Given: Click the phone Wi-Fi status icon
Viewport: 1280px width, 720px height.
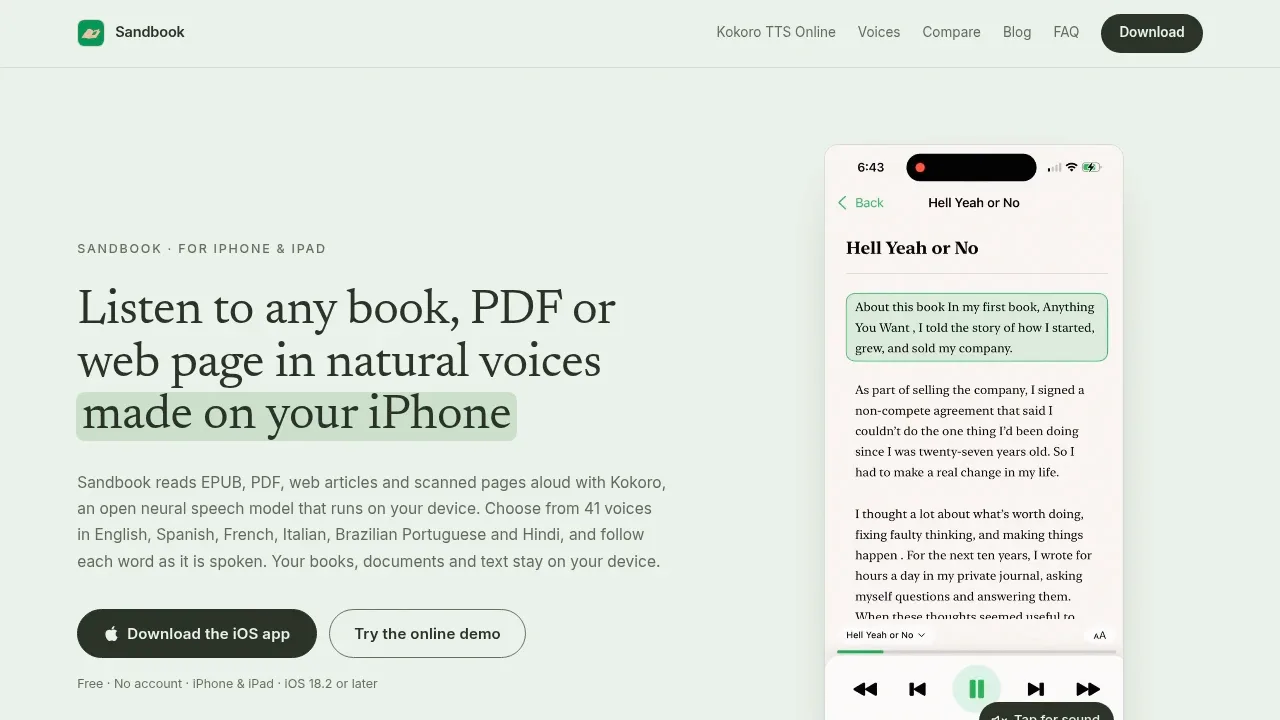Looking at the screenshot, I should click(1071, 167).
